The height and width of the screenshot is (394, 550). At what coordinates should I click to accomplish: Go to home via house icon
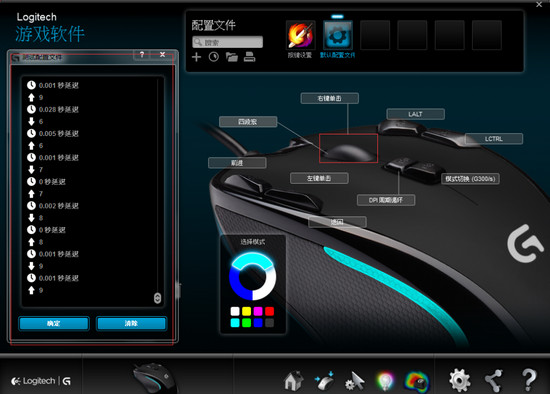(x=293, y=381)
